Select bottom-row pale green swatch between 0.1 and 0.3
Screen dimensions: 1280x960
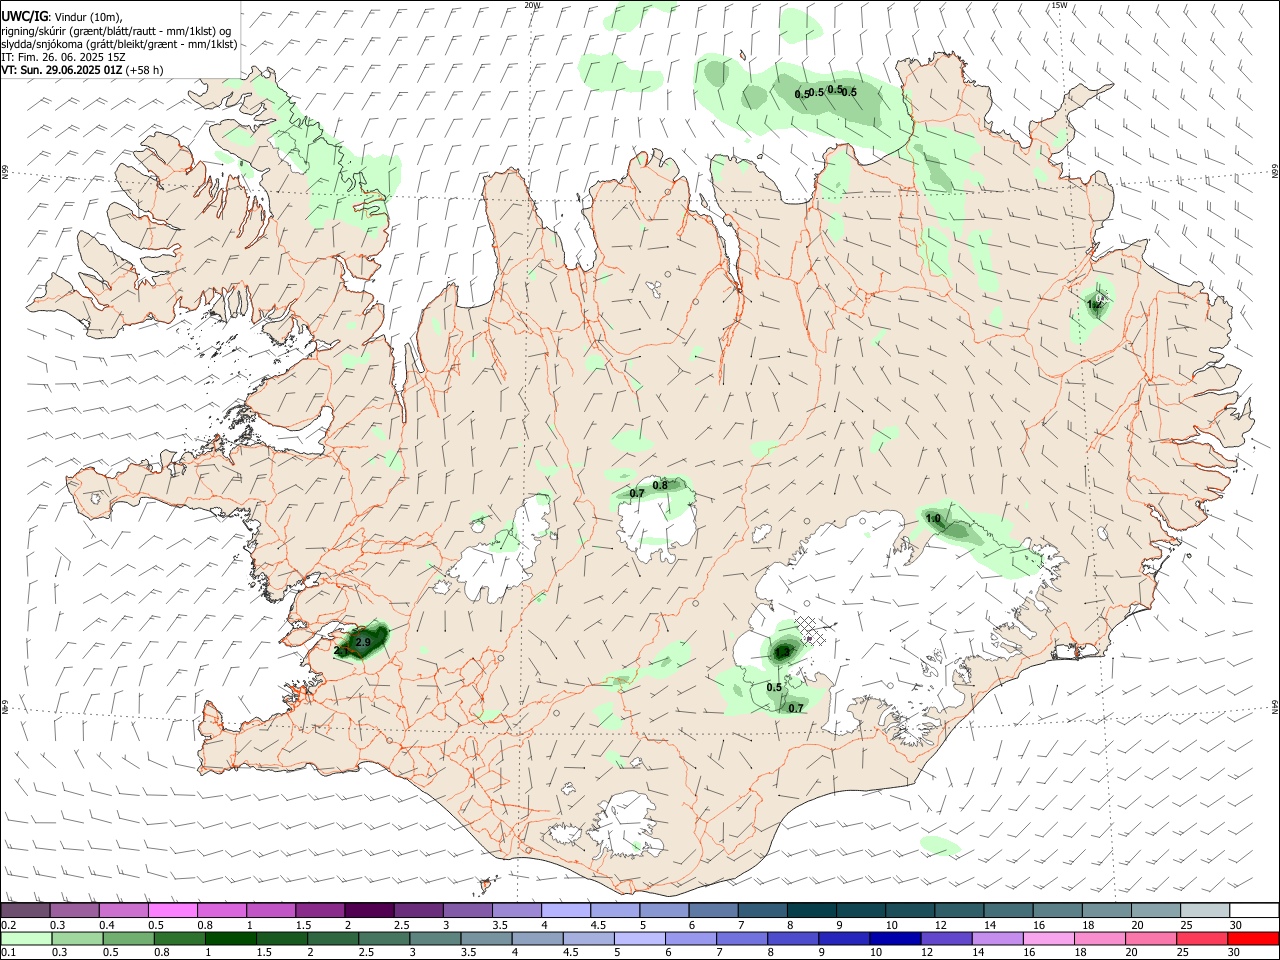point(25,938)
